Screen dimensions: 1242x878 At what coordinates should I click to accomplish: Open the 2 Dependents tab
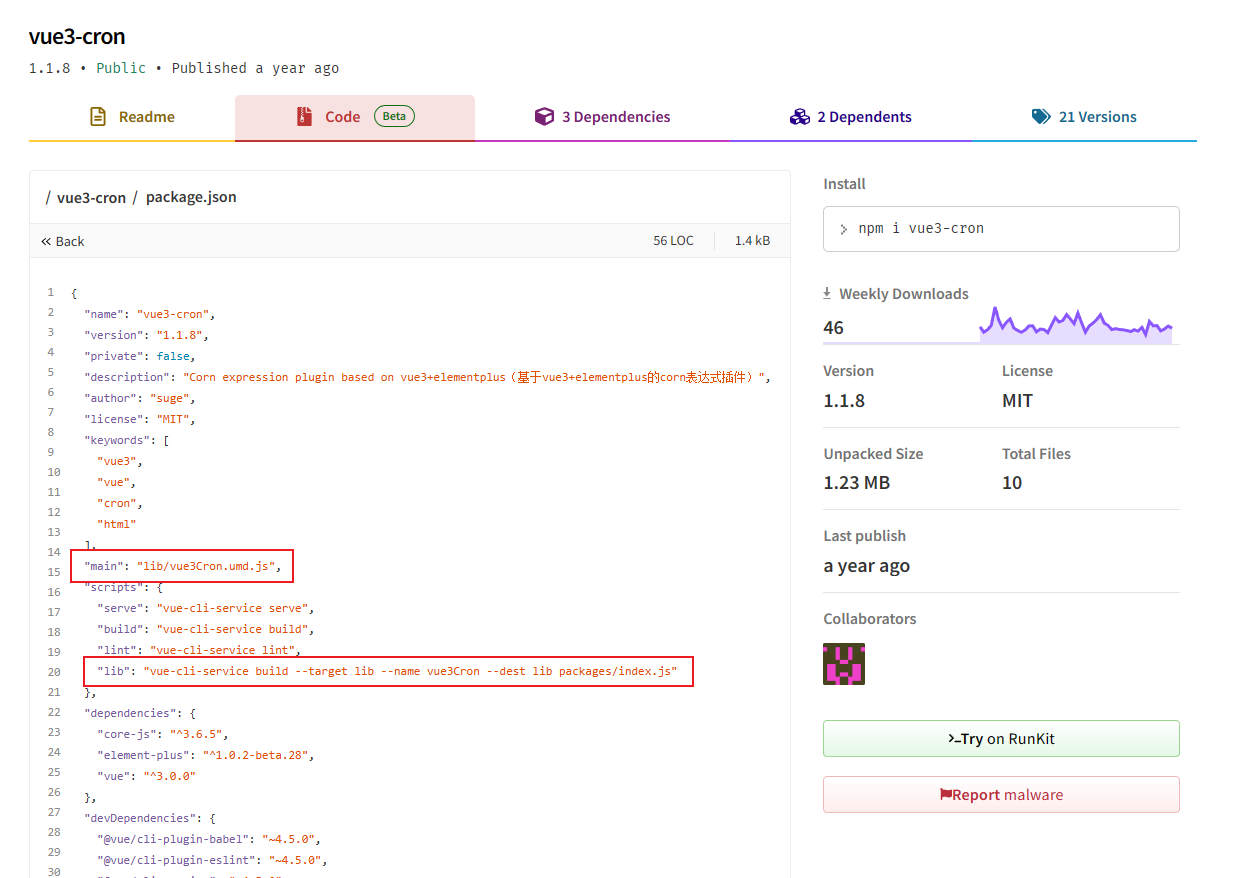pyautogui.click(x=850, y=117)
